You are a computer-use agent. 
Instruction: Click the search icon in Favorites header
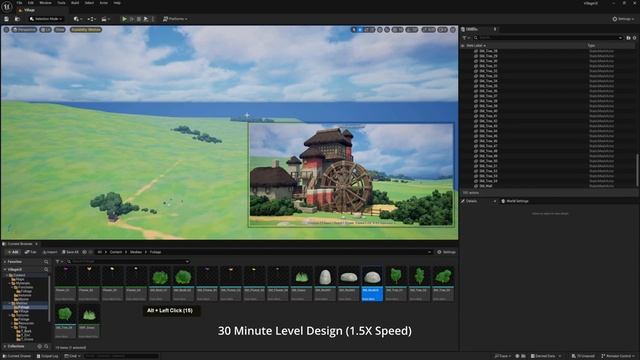point(46,262)
